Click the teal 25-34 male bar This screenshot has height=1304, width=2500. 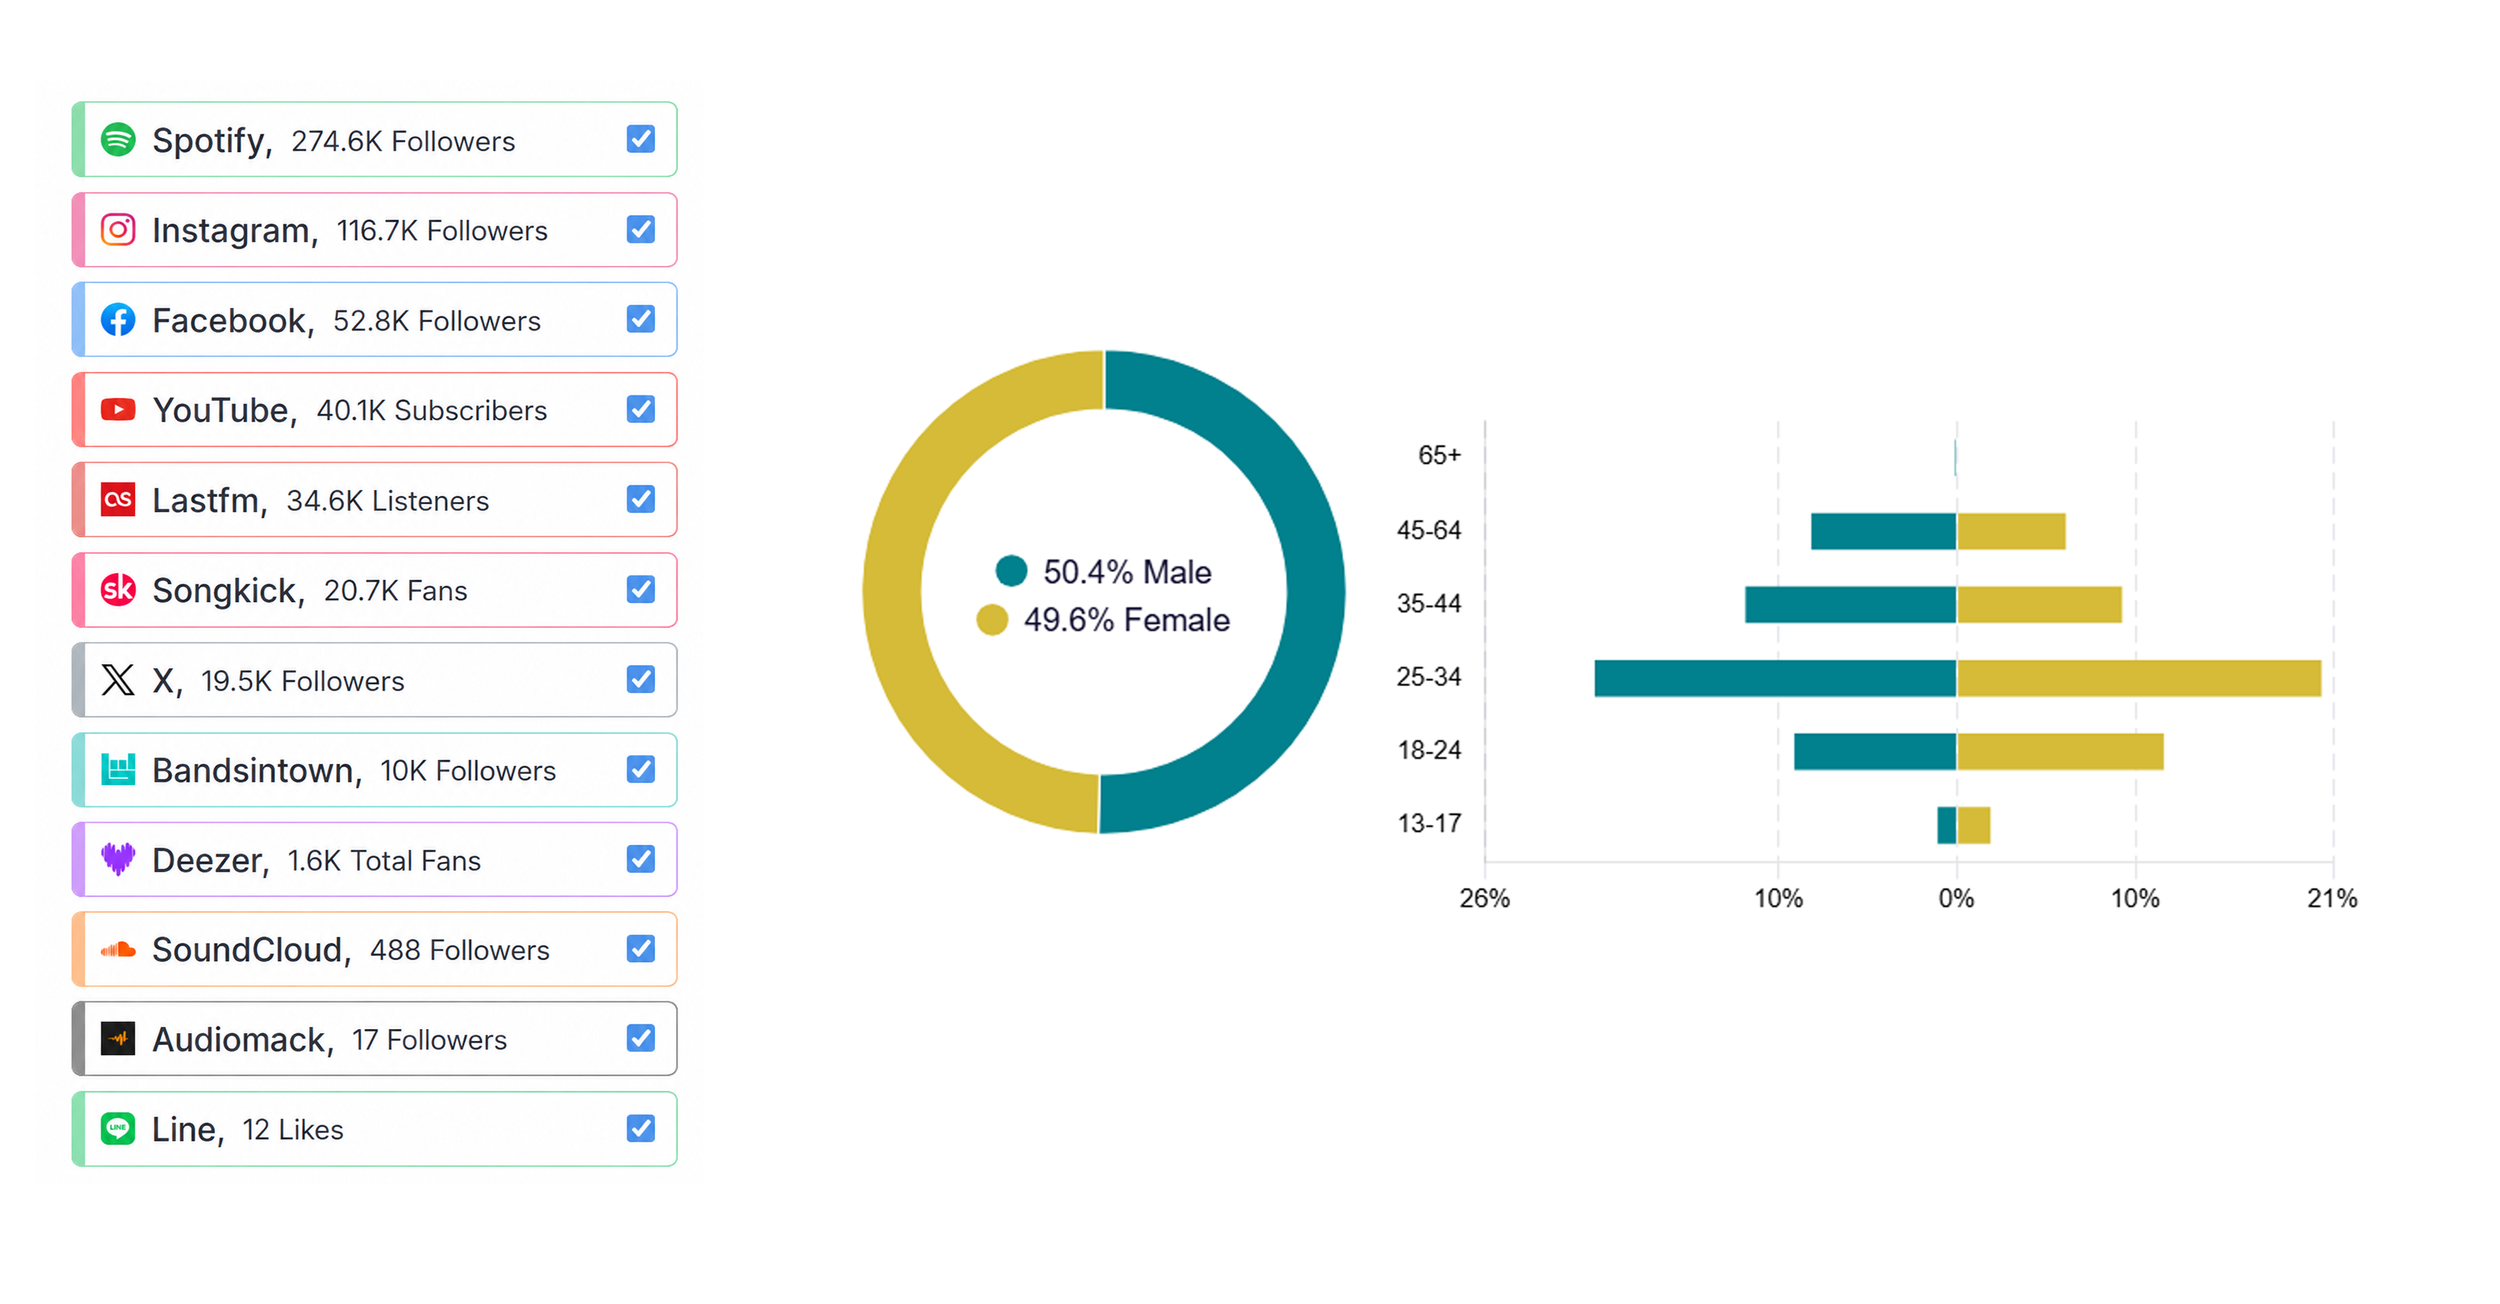(x=1775, y=678)
